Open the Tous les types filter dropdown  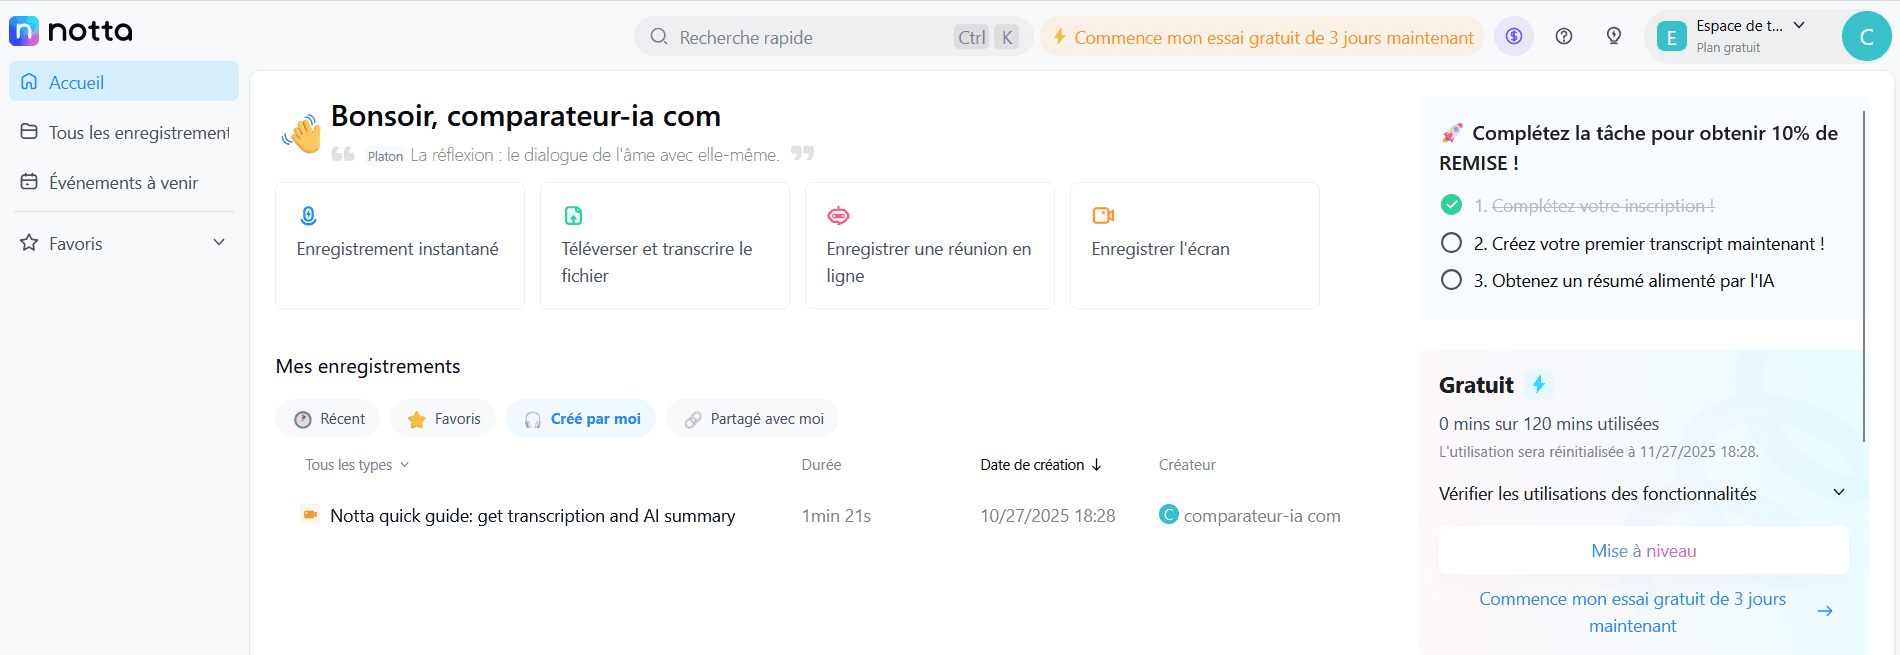coord(357,465)
